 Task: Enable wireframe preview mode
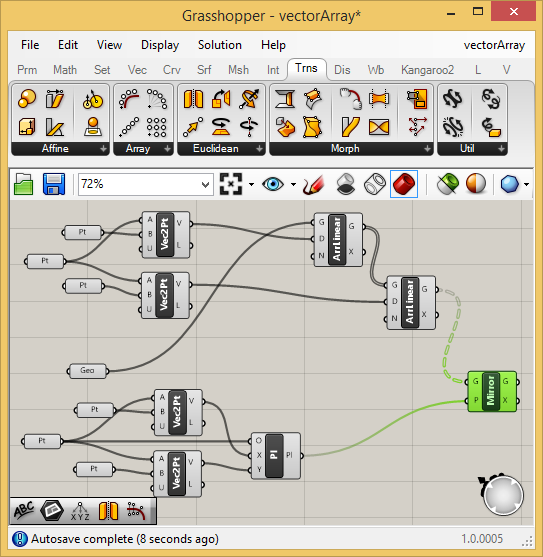click(375, 184)
